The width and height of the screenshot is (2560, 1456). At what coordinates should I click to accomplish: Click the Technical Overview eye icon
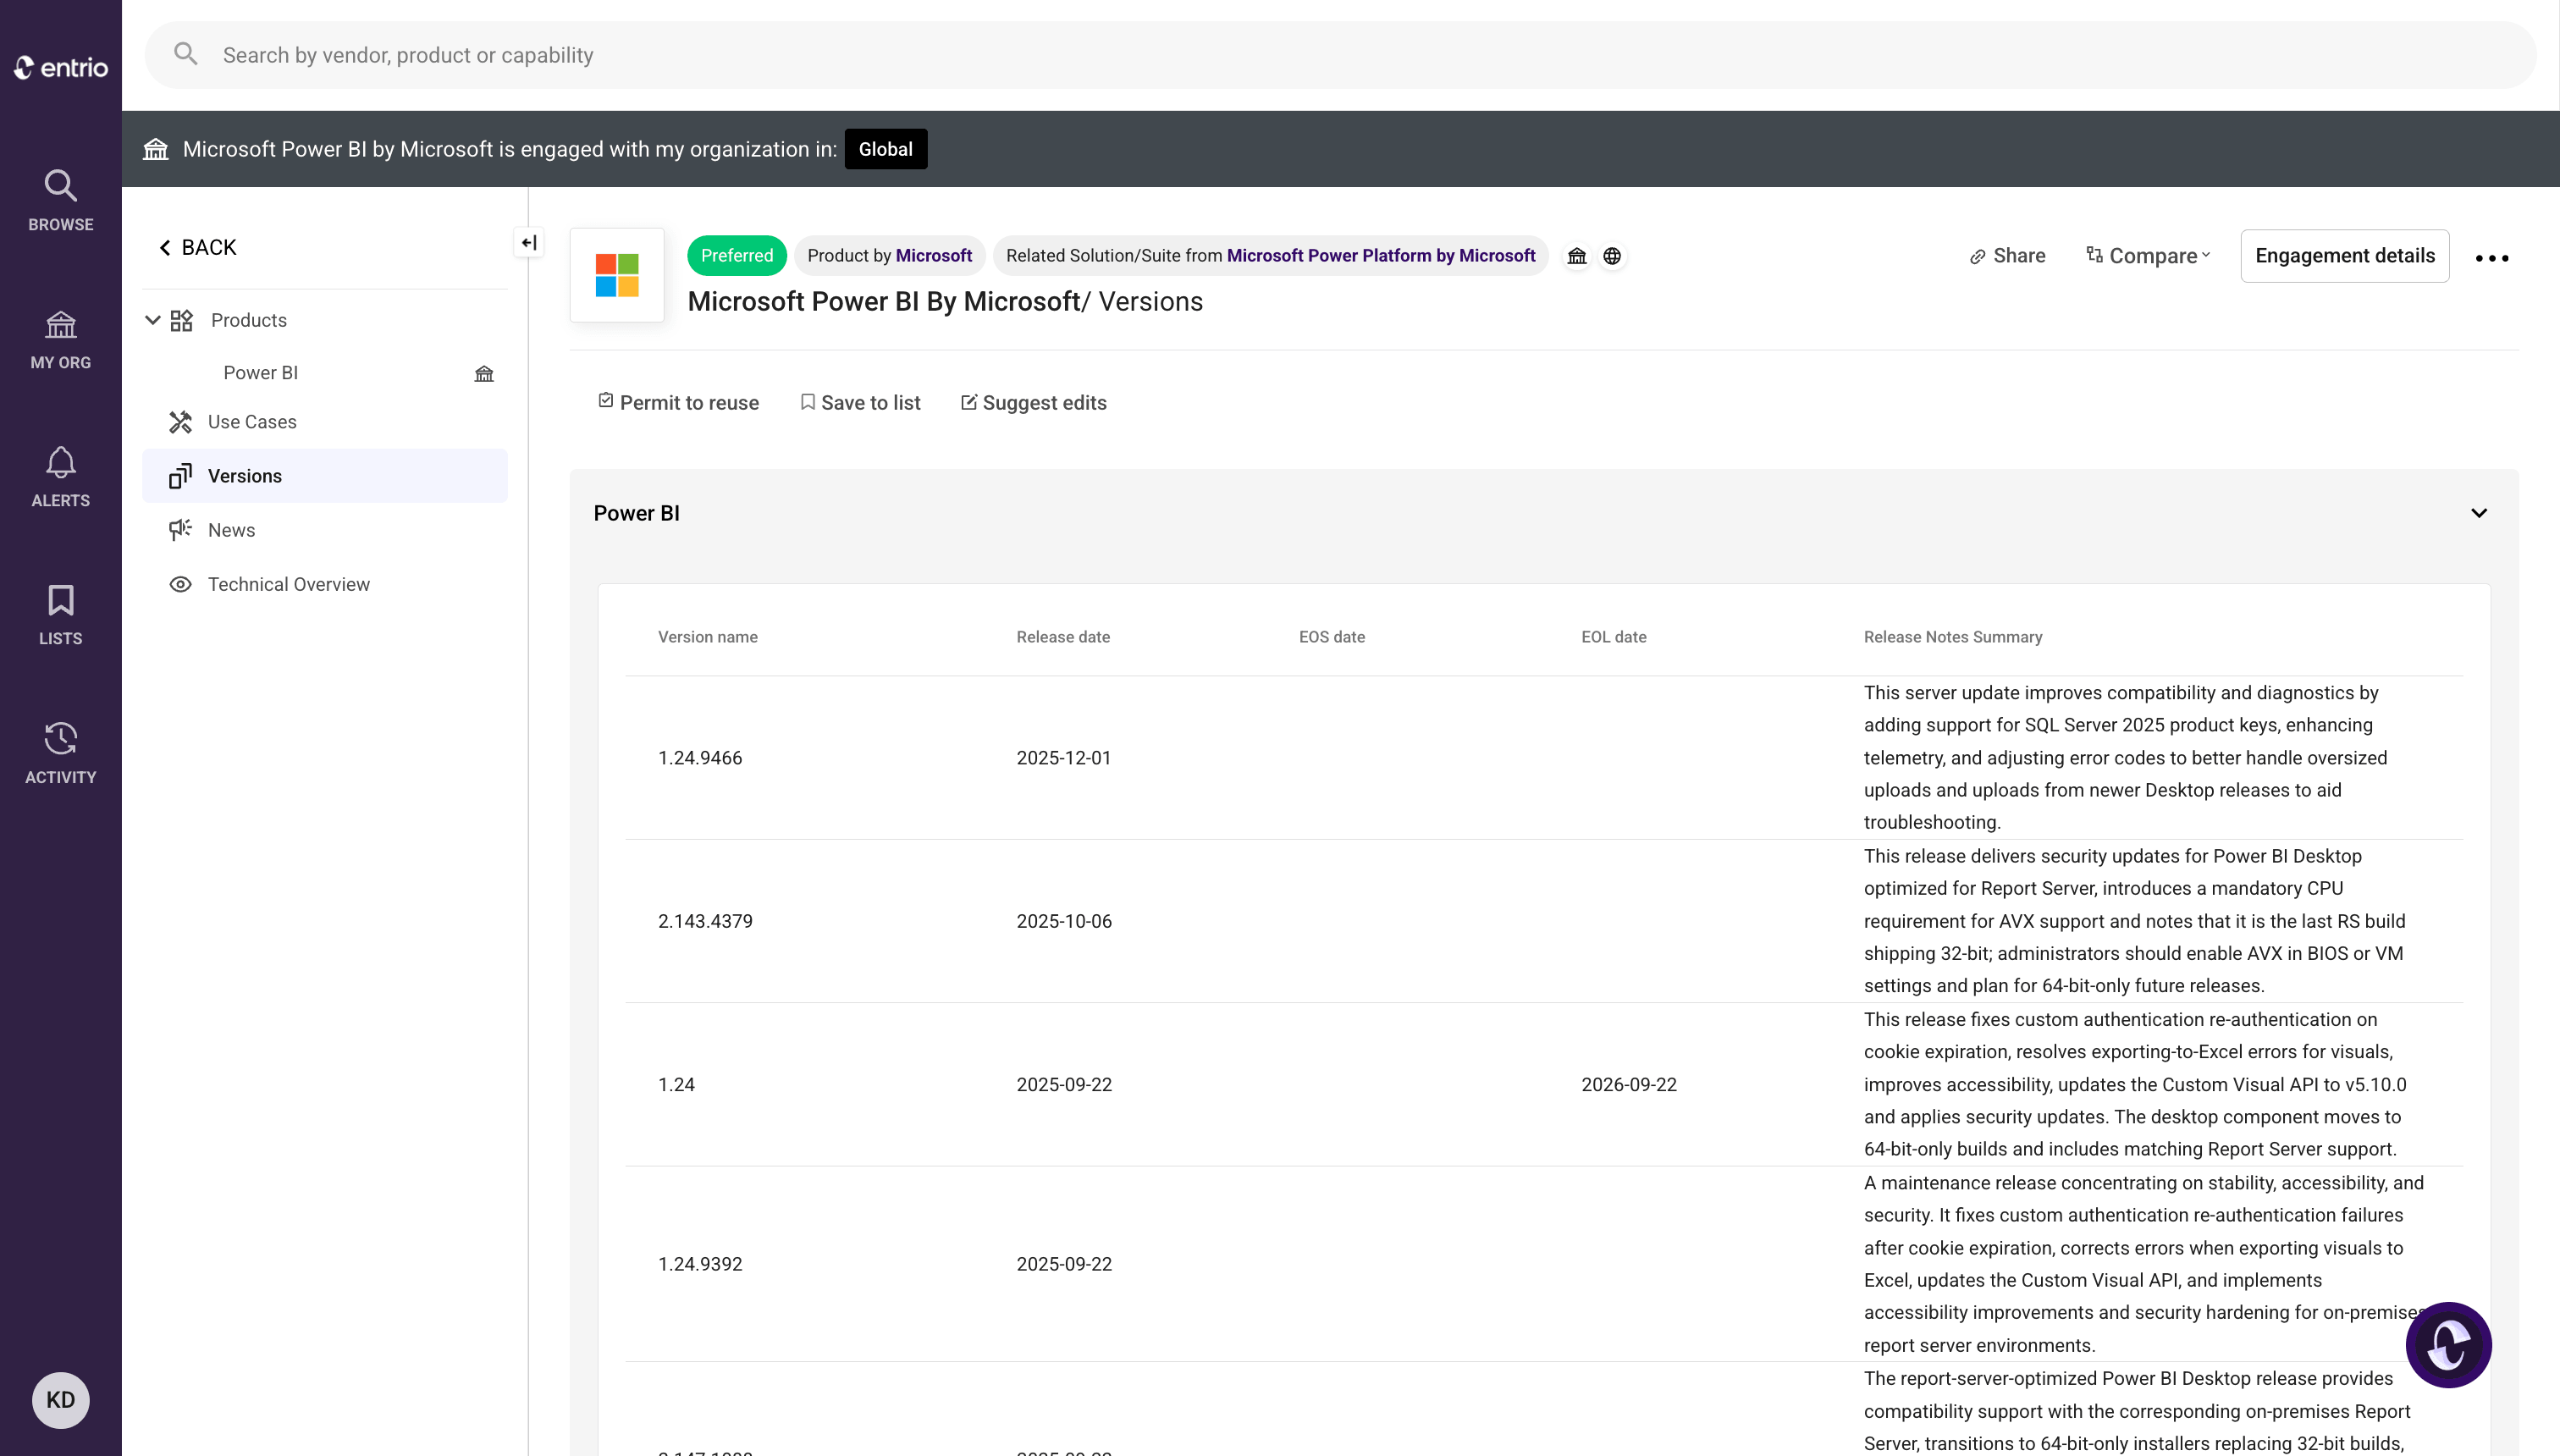click(180, 584)
